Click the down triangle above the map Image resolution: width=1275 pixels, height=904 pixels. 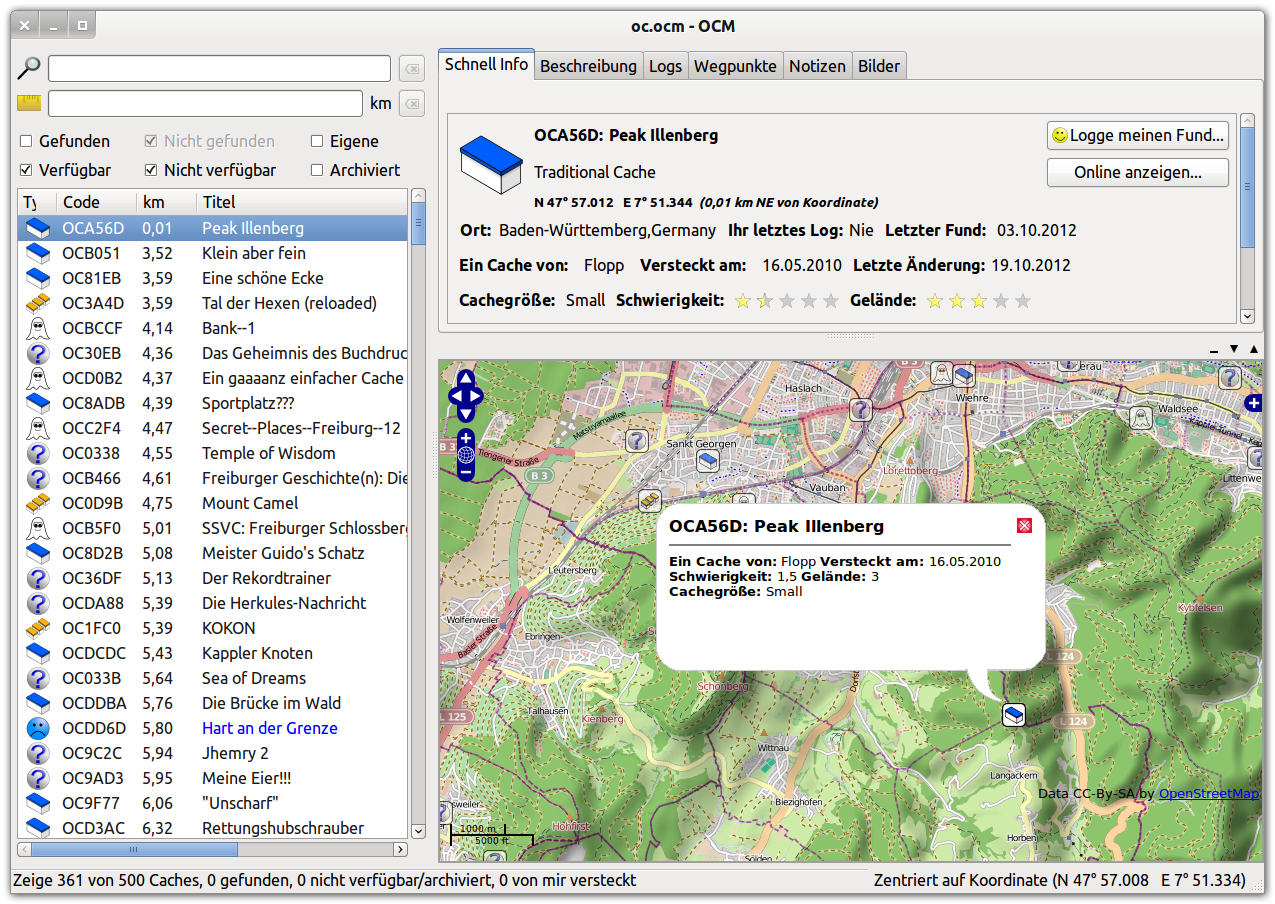pos(1234,349)
